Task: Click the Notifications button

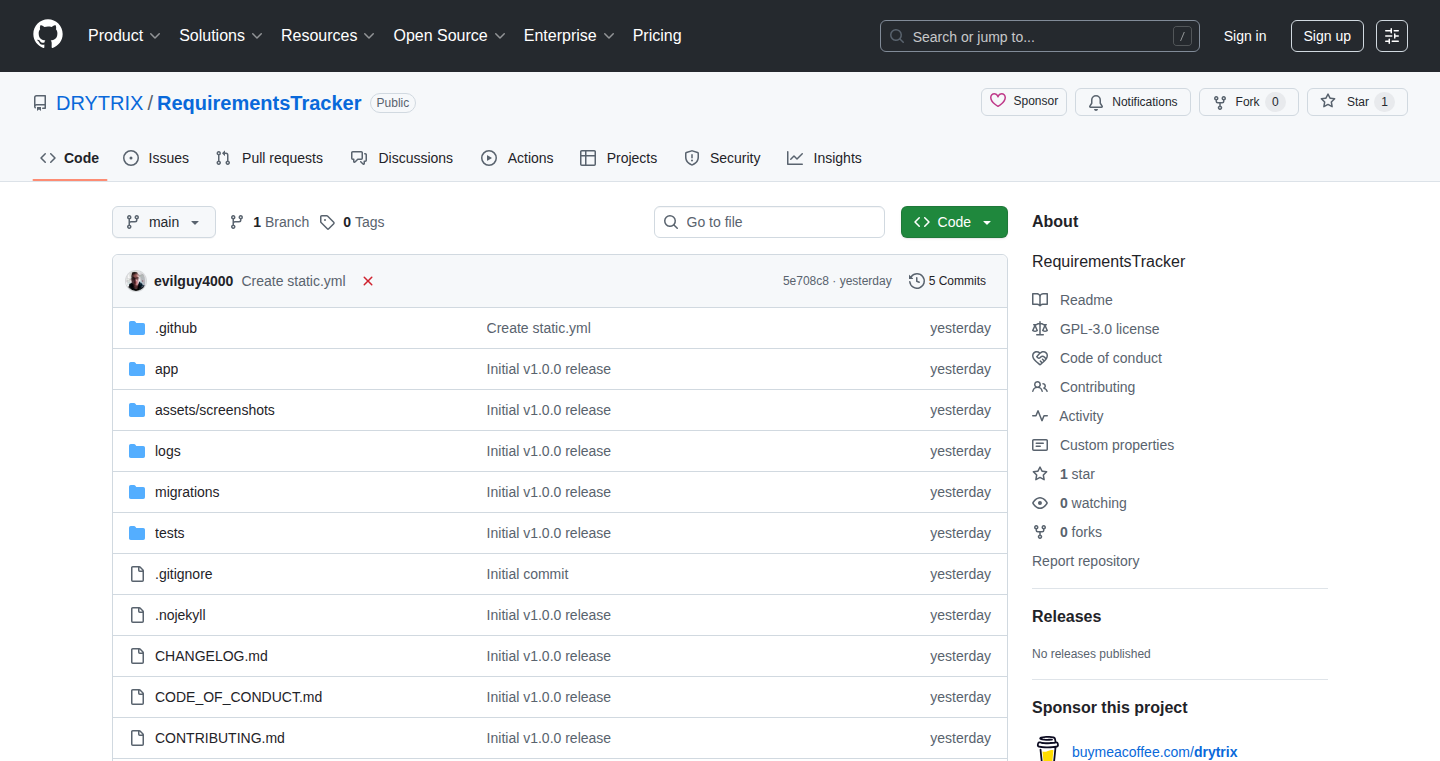Action: point(1133,102)
